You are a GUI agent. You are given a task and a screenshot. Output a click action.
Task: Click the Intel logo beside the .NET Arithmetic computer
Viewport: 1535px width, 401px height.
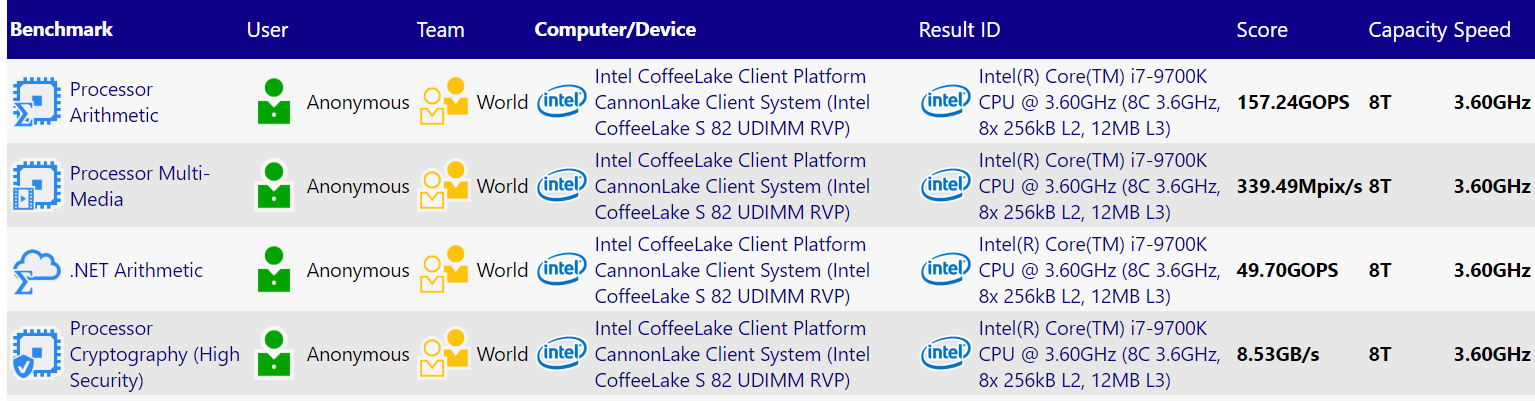click(x=562, y=270)
